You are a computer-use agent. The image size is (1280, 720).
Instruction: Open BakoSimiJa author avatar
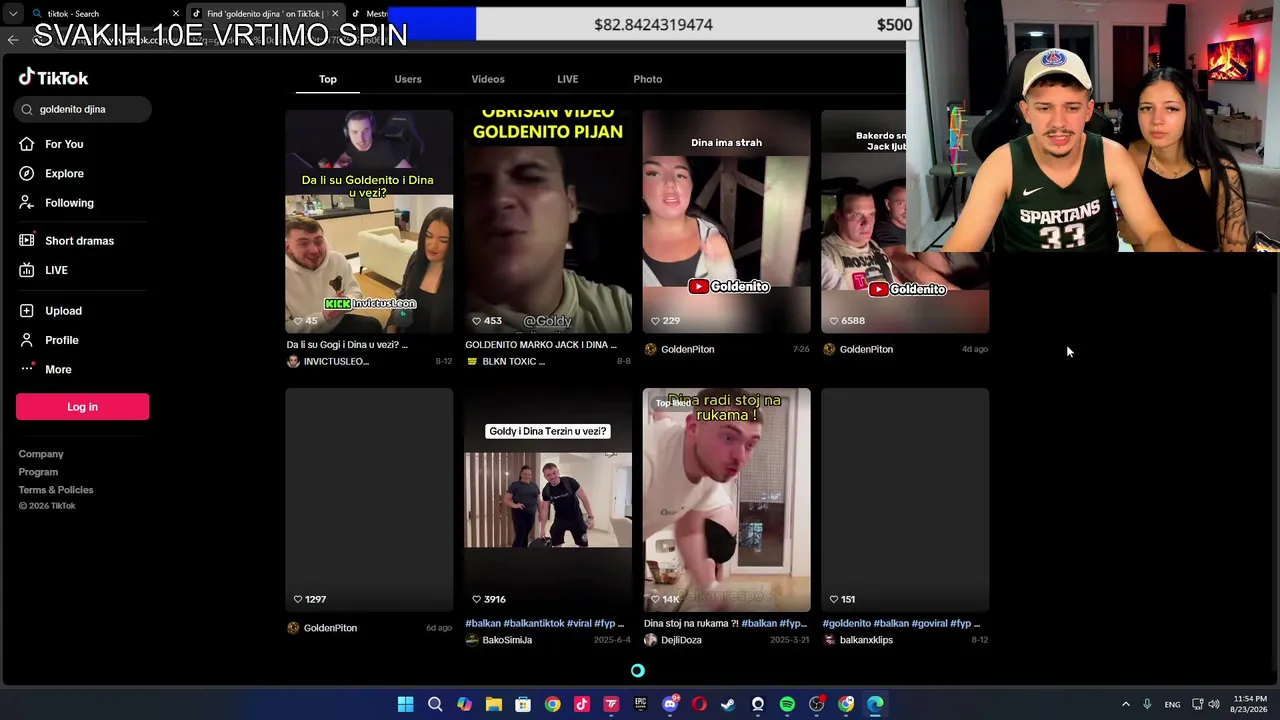pos(472,640)
